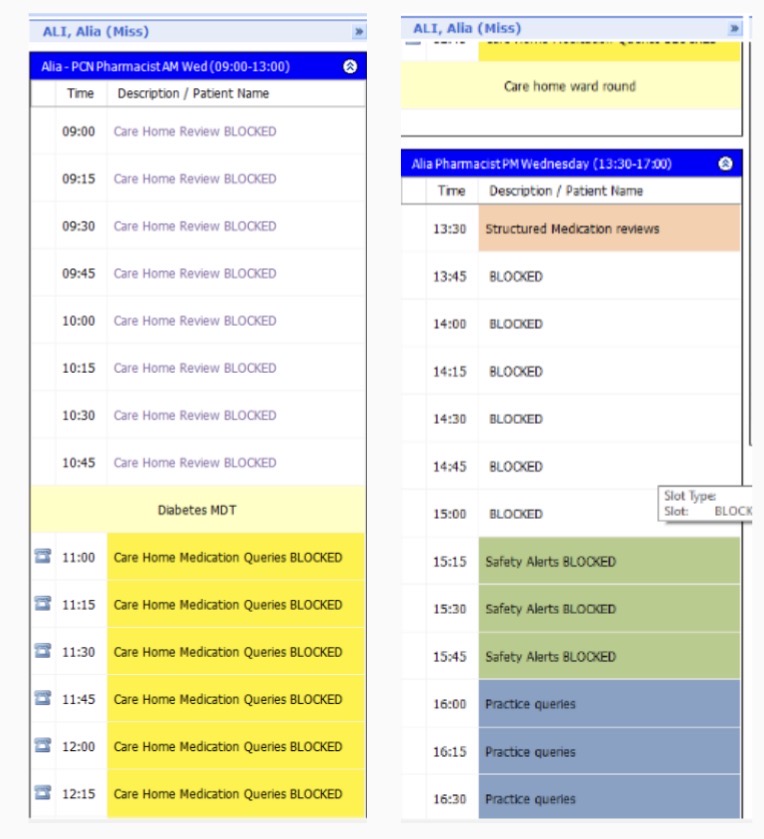This screenshot has width=764, height=839.
Task: Click the slot icon beside 12:15
Action: 42,793
